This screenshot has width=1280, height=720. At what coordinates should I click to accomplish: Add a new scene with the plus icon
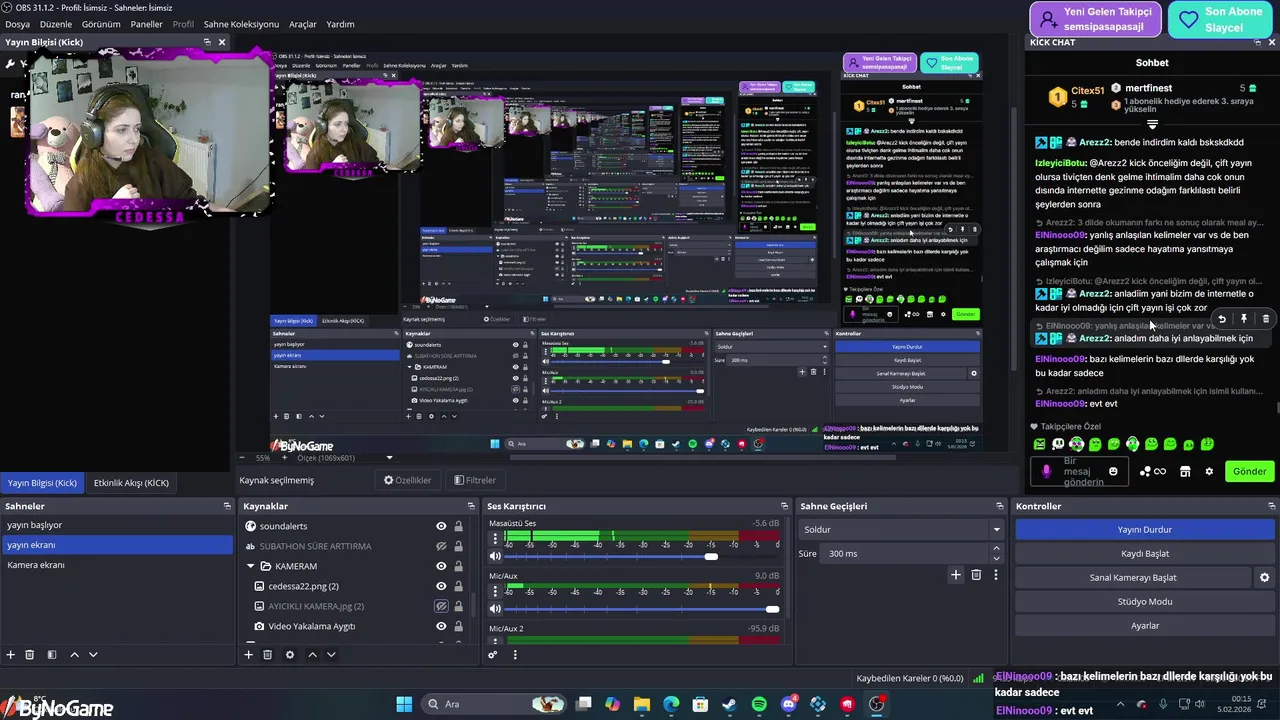[x=11, y=655]
